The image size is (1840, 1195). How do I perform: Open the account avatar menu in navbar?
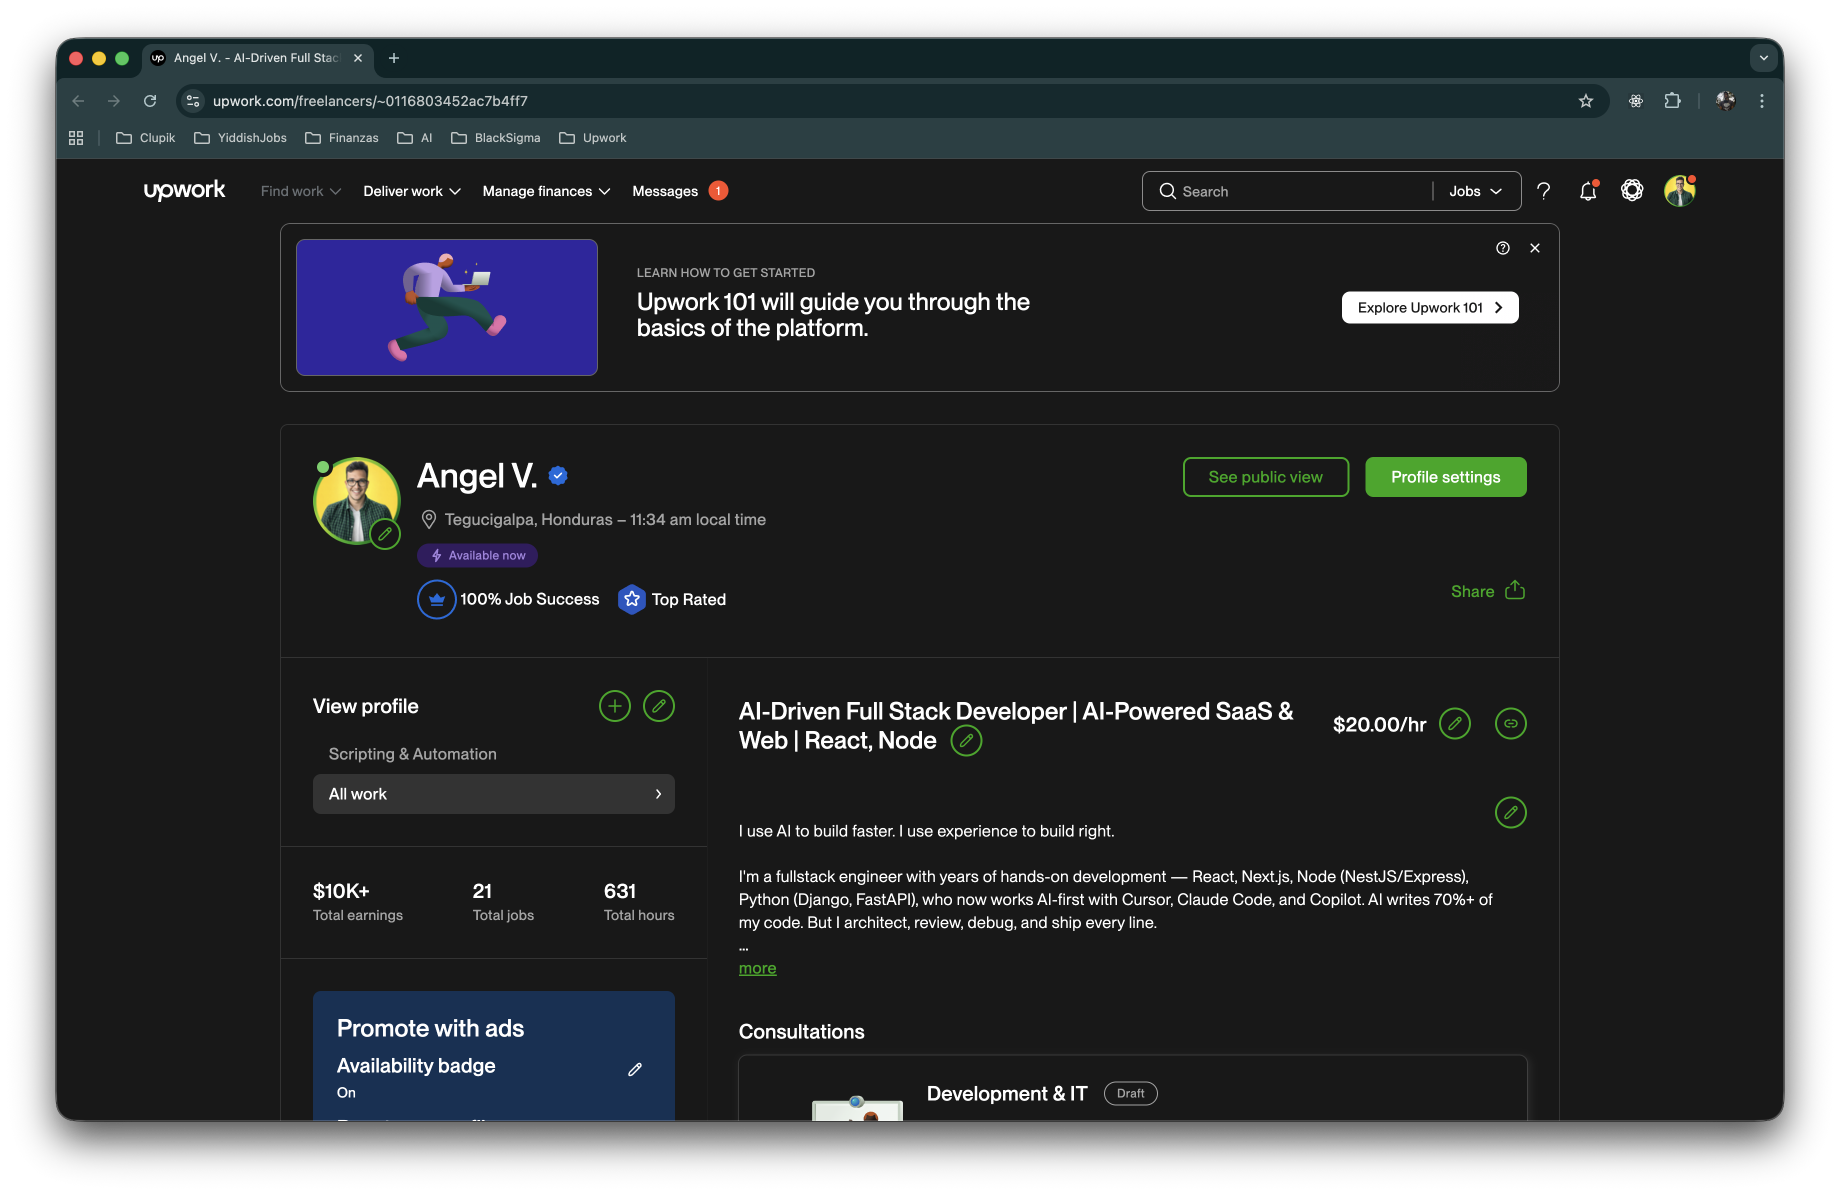coord(1679,190)
